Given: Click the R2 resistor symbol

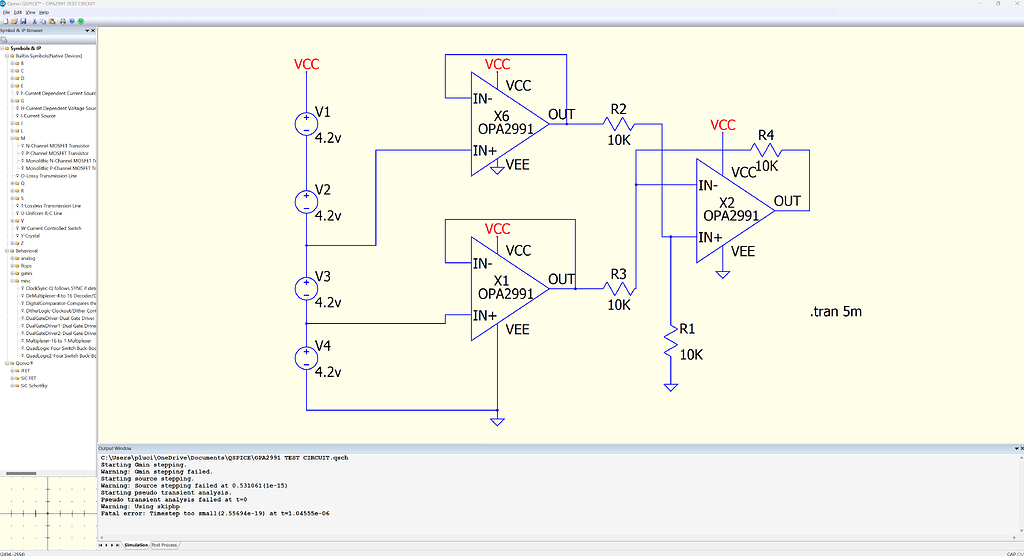Looking at the screenshot, I should [618, 123].
